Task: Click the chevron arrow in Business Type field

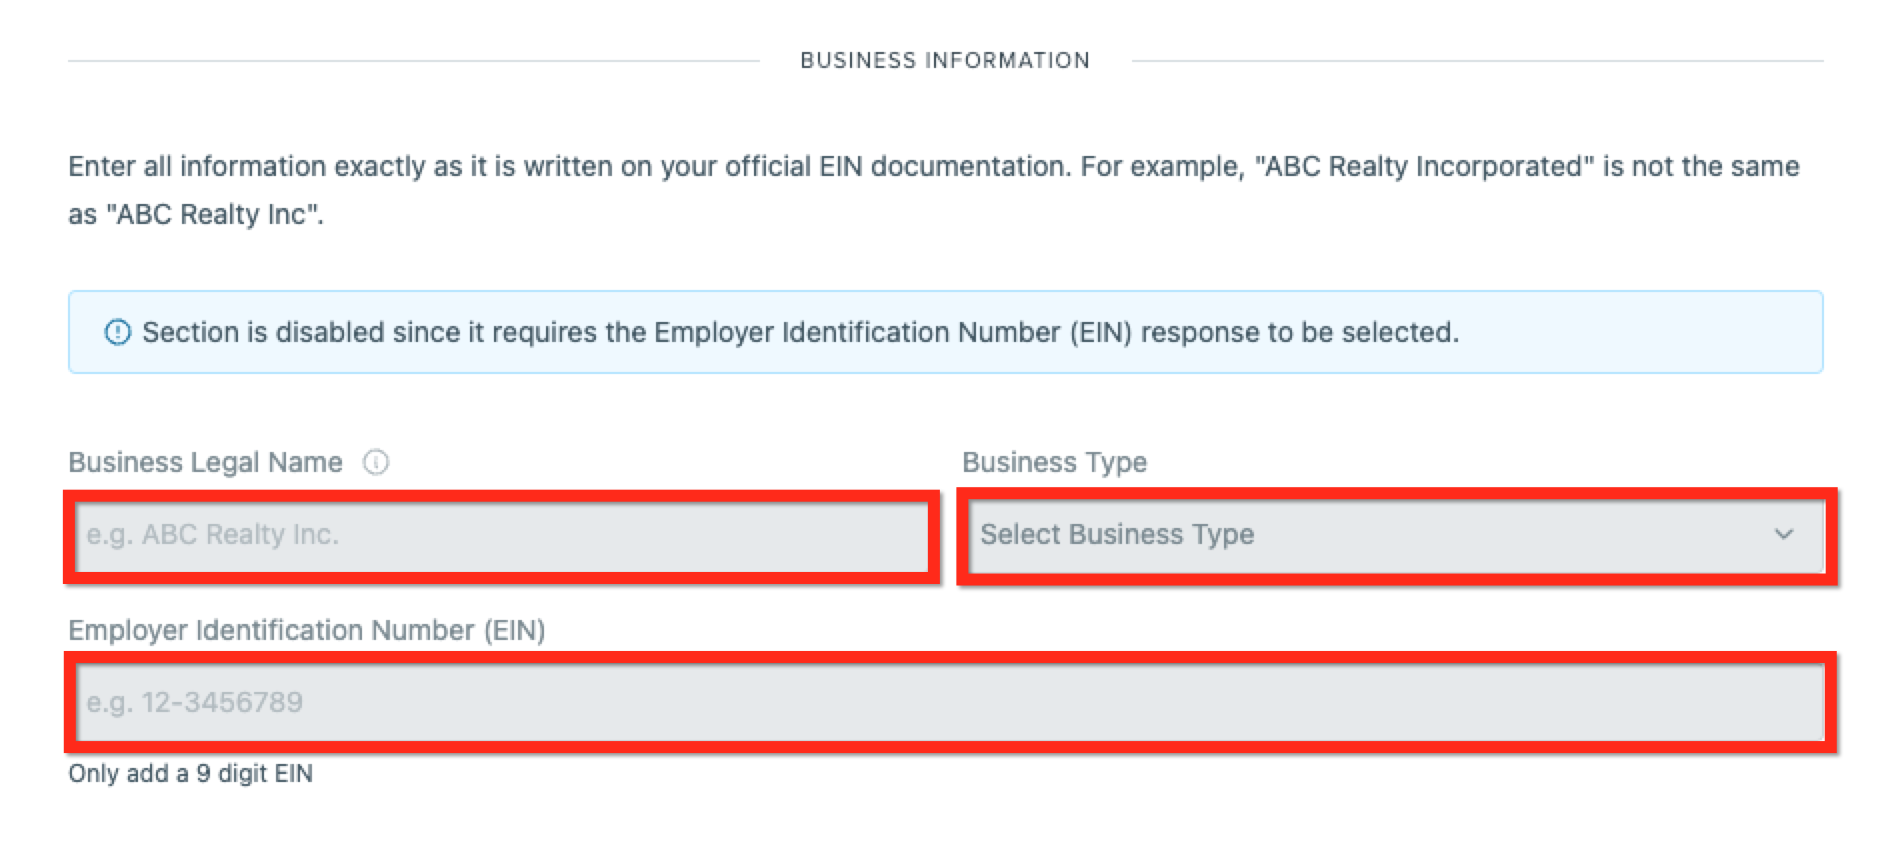Action: pos(1783,535)
